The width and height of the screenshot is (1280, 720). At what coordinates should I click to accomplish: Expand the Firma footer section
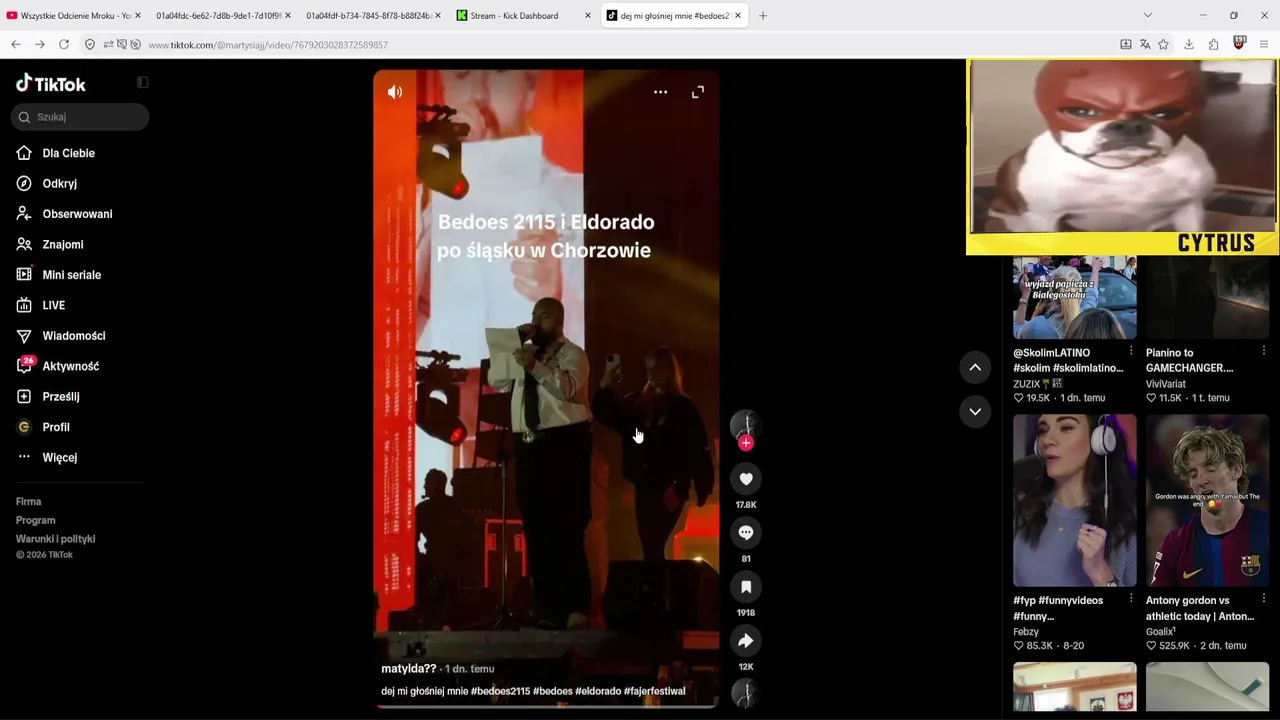(x=28, y=502)
